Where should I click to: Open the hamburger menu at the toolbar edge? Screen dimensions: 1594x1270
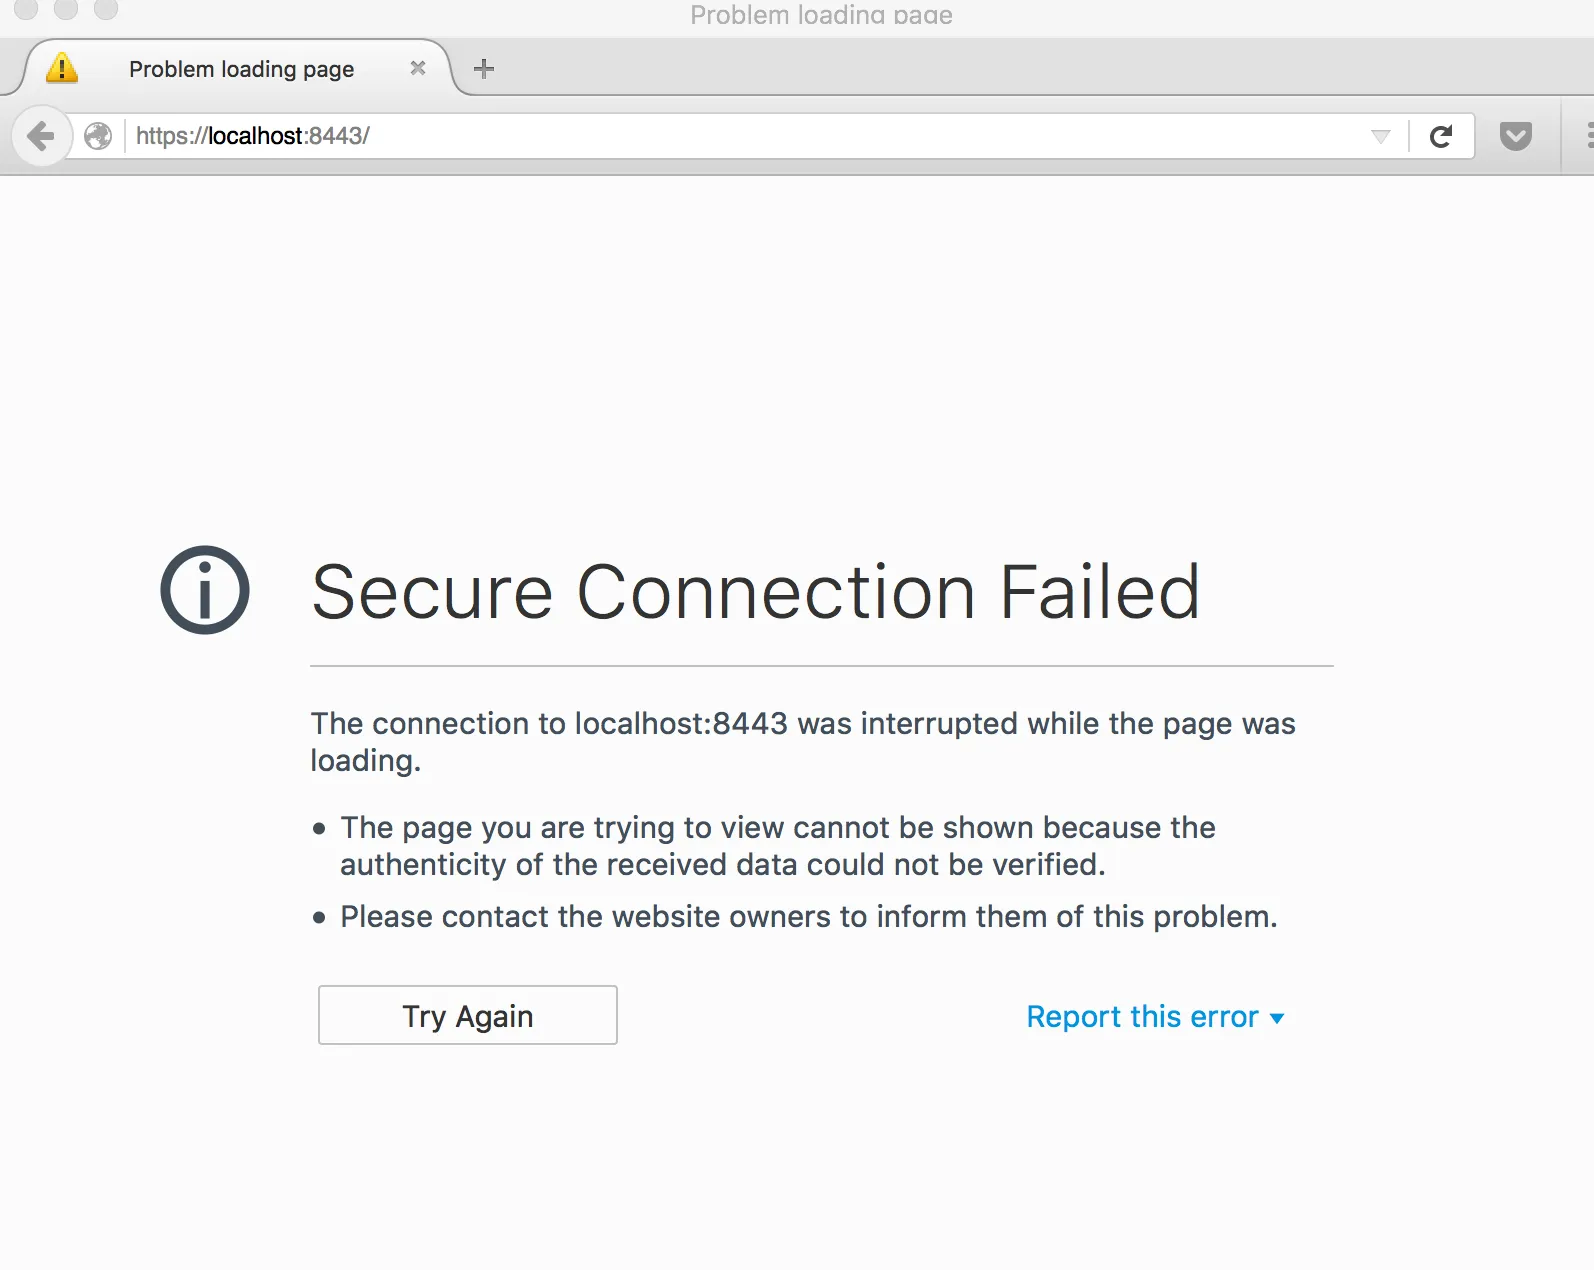pos(1588,136)
